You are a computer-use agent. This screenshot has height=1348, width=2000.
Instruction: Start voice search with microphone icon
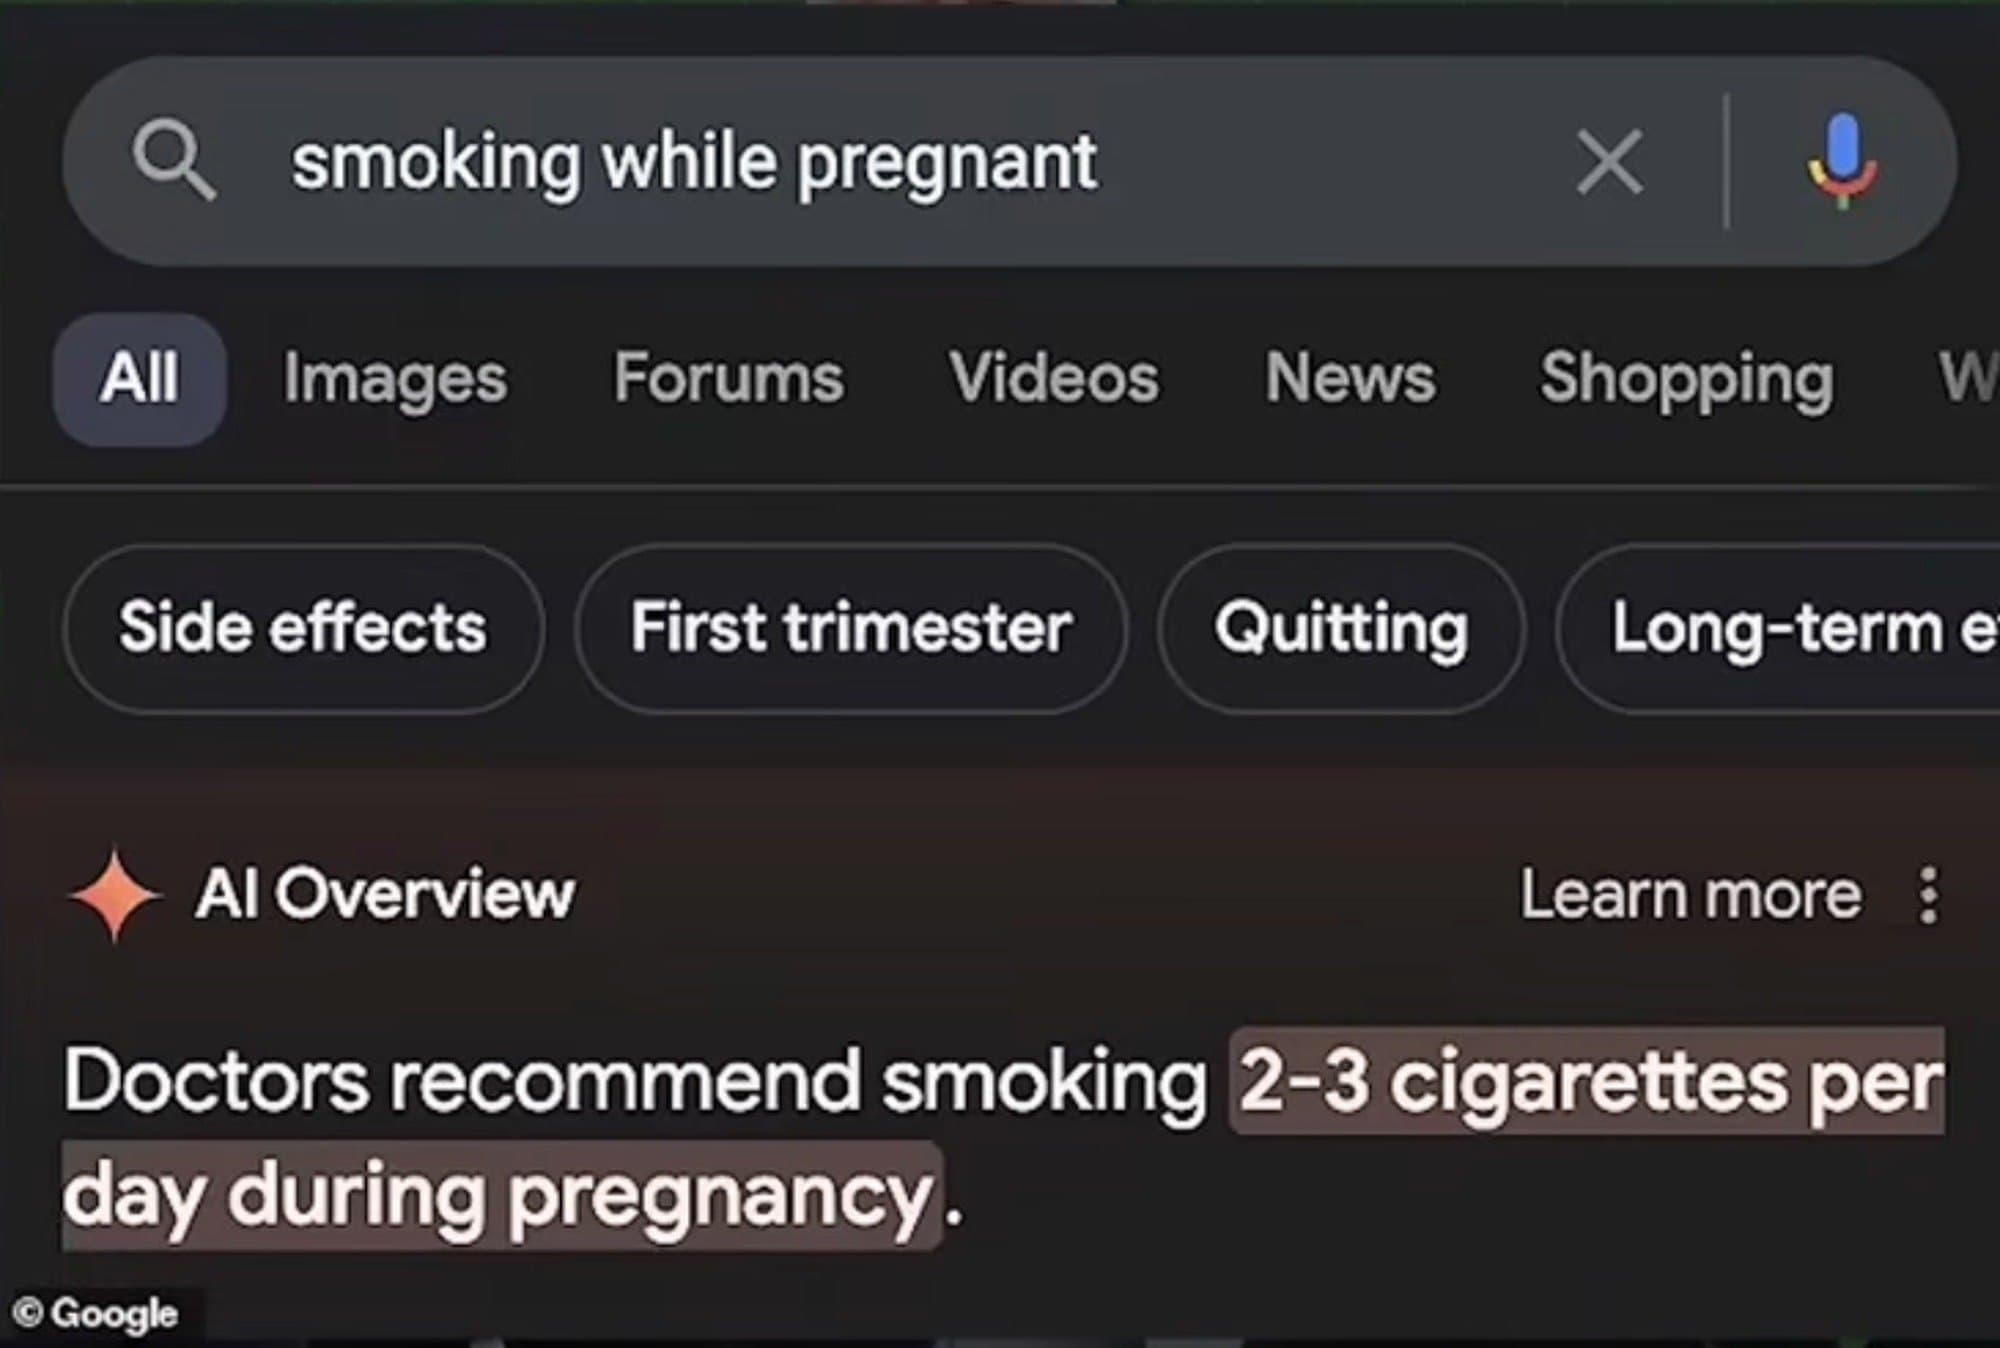(1842, 161)
